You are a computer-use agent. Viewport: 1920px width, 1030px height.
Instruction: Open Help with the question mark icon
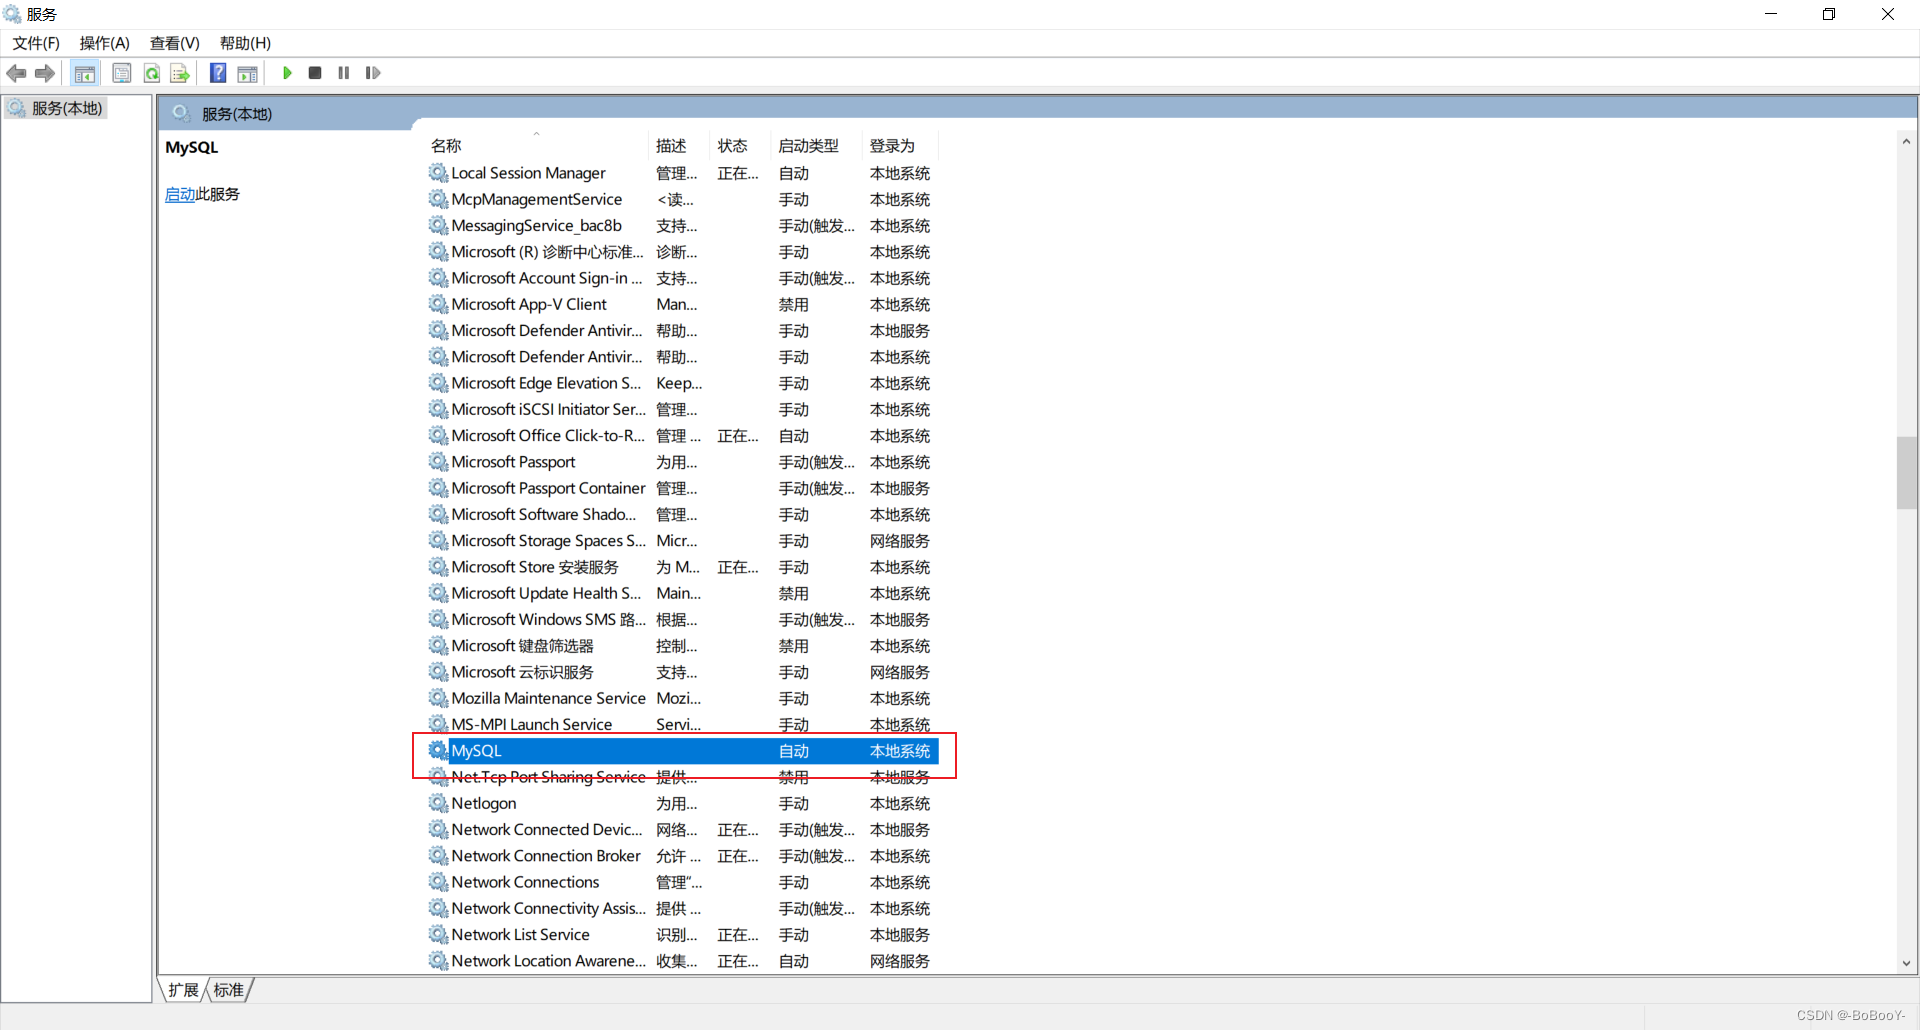(x=217, y=73)
